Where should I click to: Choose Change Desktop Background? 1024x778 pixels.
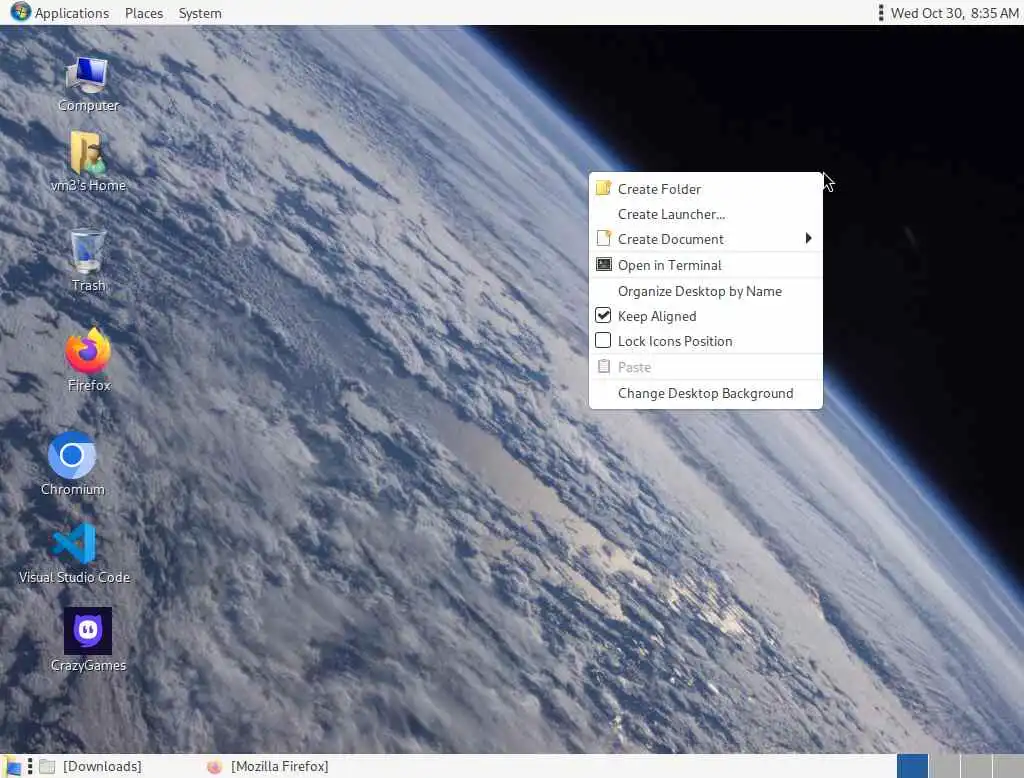[705, 393]
